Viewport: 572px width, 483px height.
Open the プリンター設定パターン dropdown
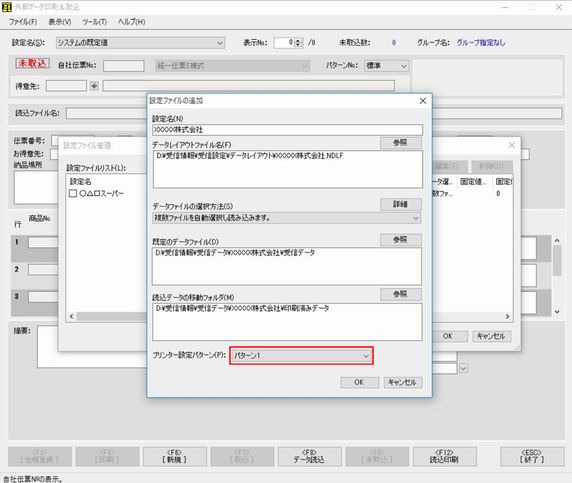pyautogui.click(x=301, y=356)
